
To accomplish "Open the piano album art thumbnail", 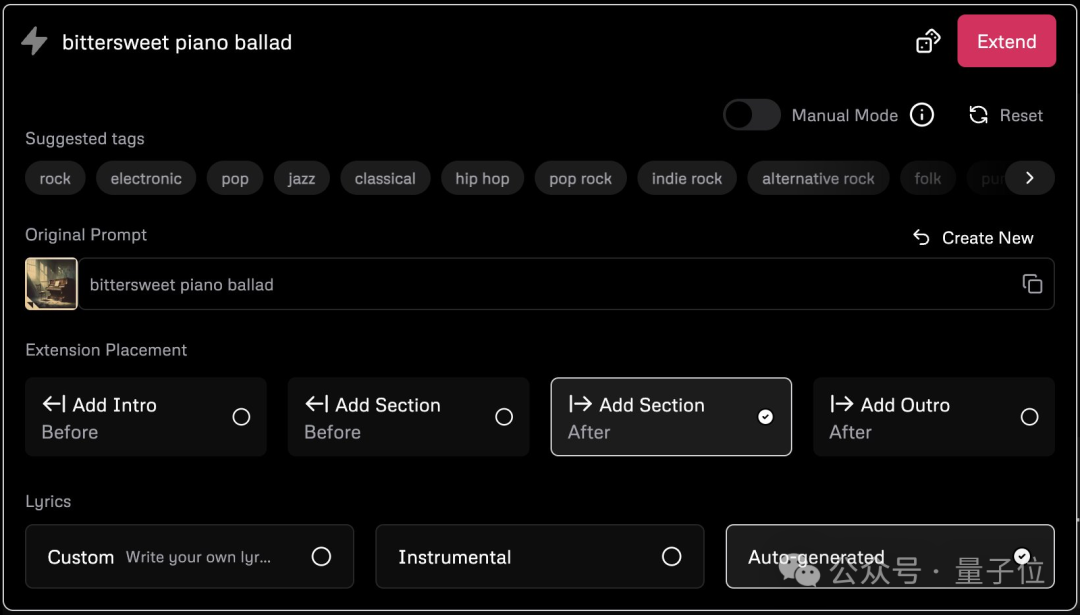I will [x=52, y=284].
